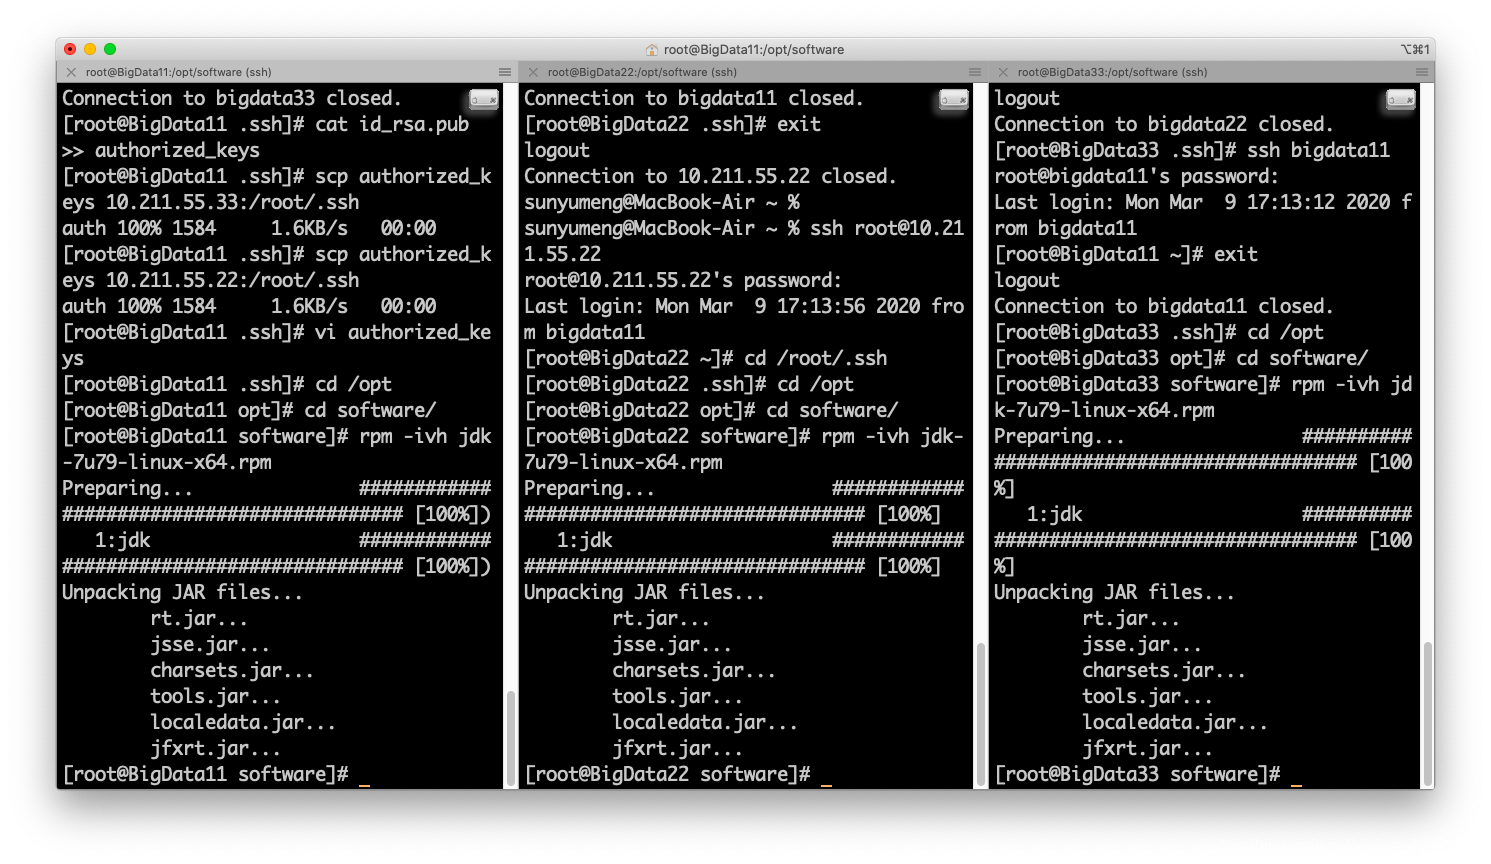Click 'Connection to bigdata22 closed.' line
The width and height of the screenshot is (1491, 864).
(1164, 124)
